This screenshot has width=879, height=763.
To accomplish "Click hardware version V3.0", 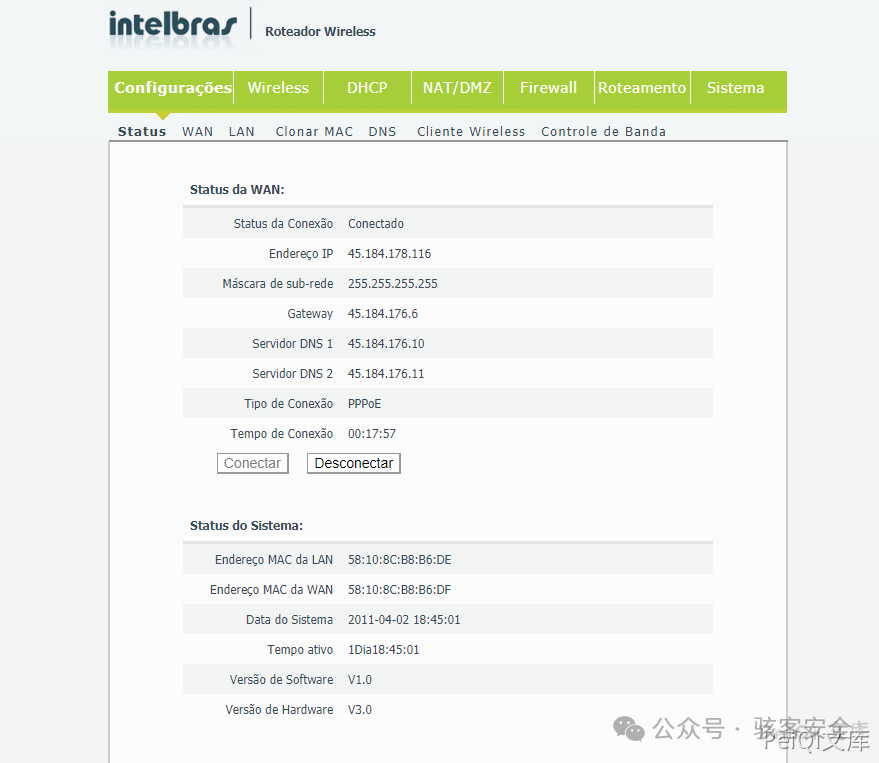I will pyautogui.click(x=359, y=710).
